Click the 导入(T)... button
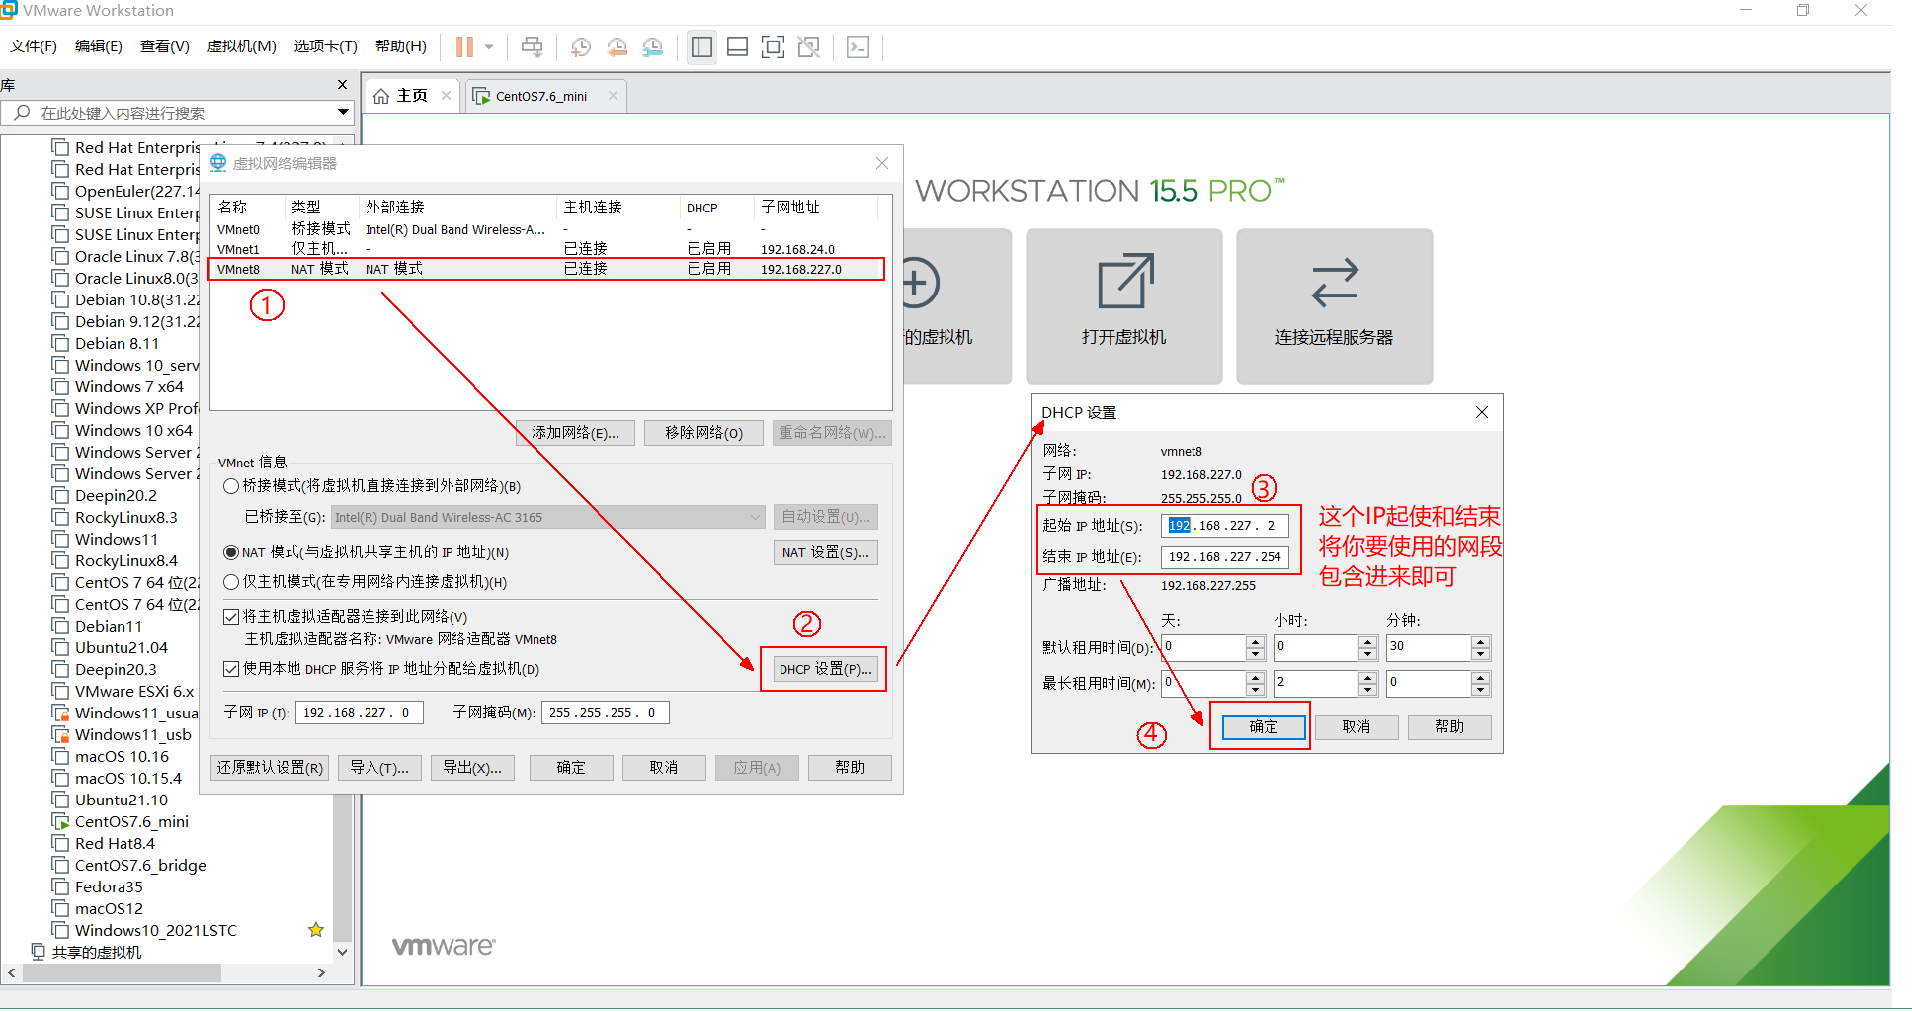 380,768
